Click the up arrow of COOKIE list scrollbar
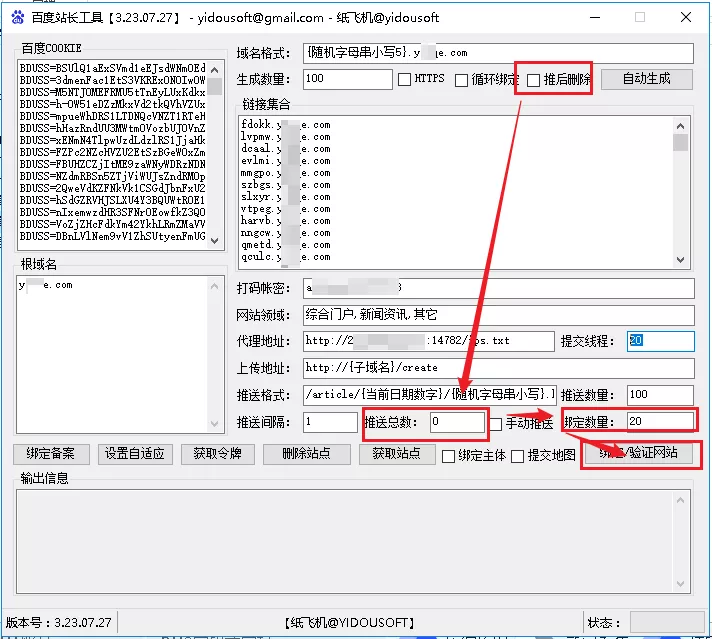The height and width of the screenshot is (639, 712). (215, 70)
